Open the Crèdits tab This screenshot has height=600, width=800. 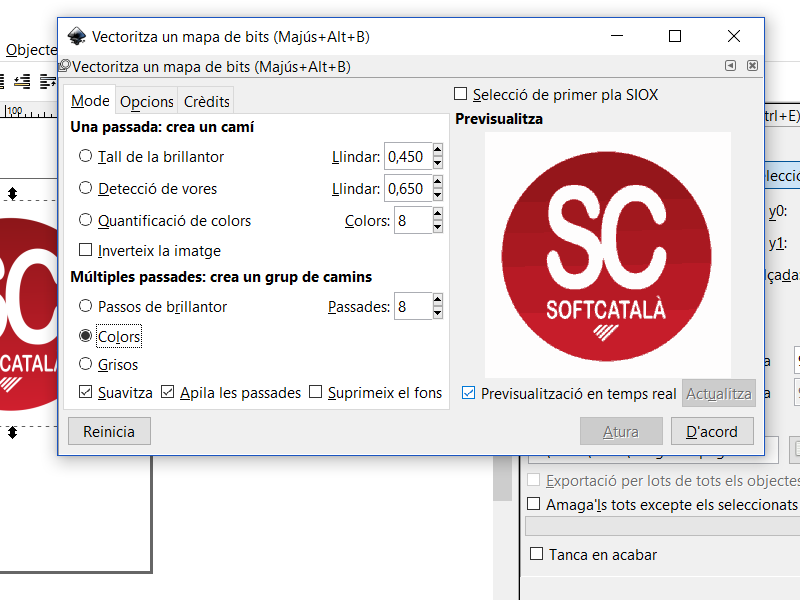coord(207,102)
